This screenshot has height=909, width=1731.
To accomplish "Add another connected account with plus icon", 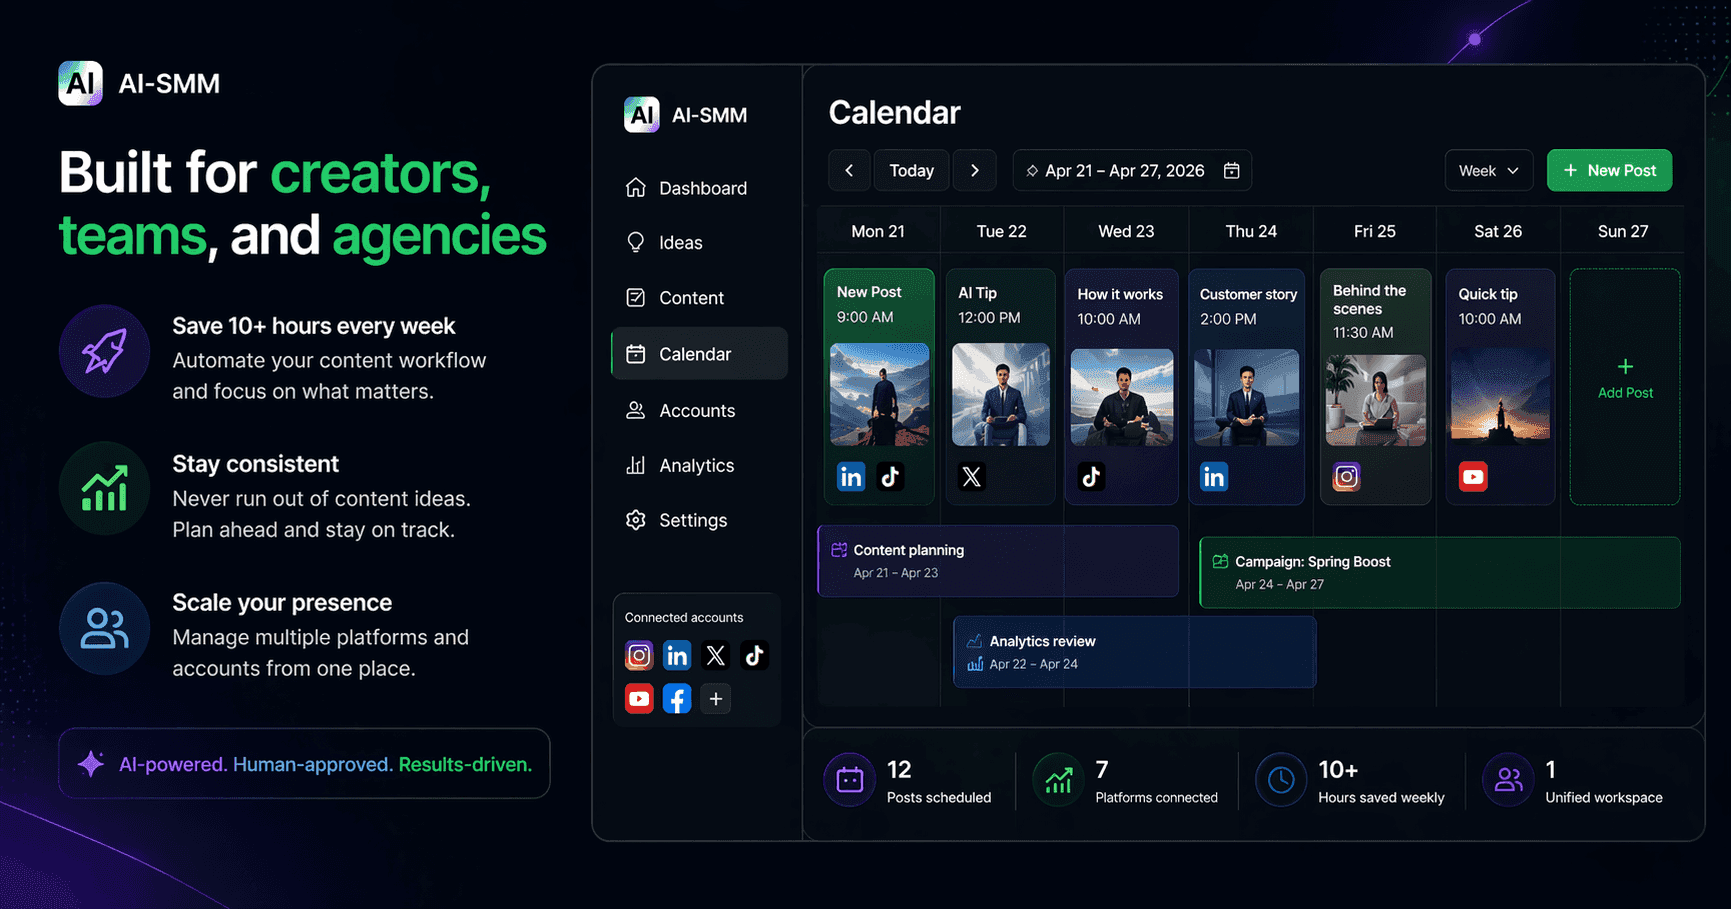I will coord(716,698).
